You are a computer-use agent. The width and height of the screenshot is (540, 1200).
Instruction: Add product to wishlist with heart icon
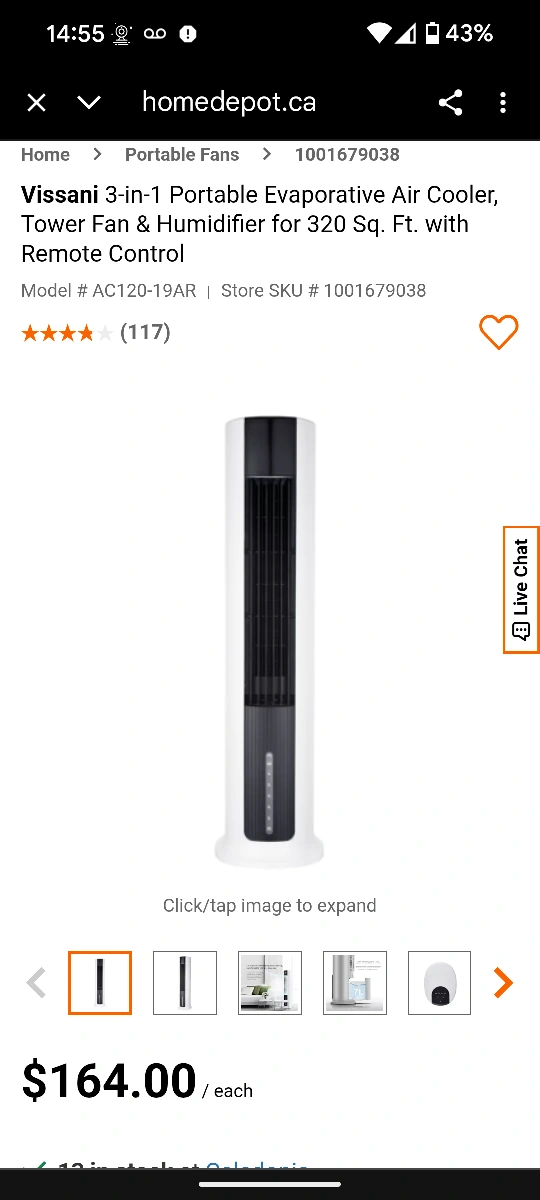tap(498, 332)
